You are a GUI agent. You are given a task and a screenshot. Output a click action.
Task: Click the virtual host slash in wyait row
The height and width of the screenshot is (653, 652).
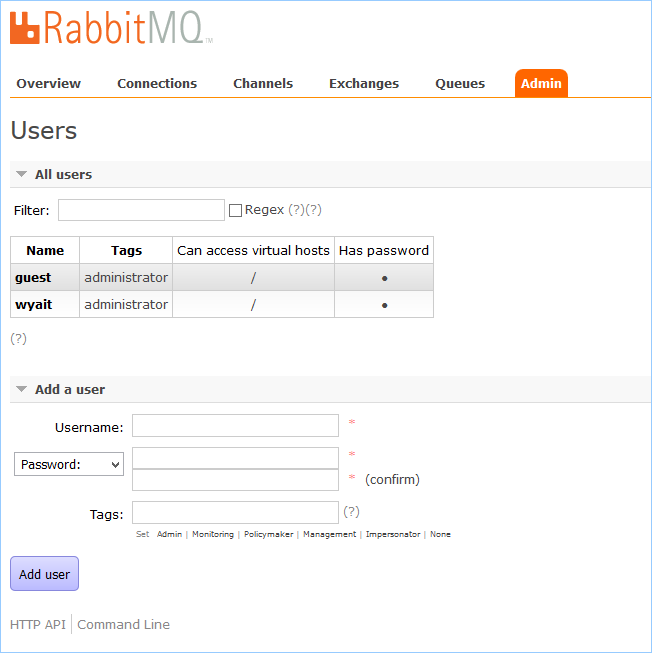[x=253, y=305]
